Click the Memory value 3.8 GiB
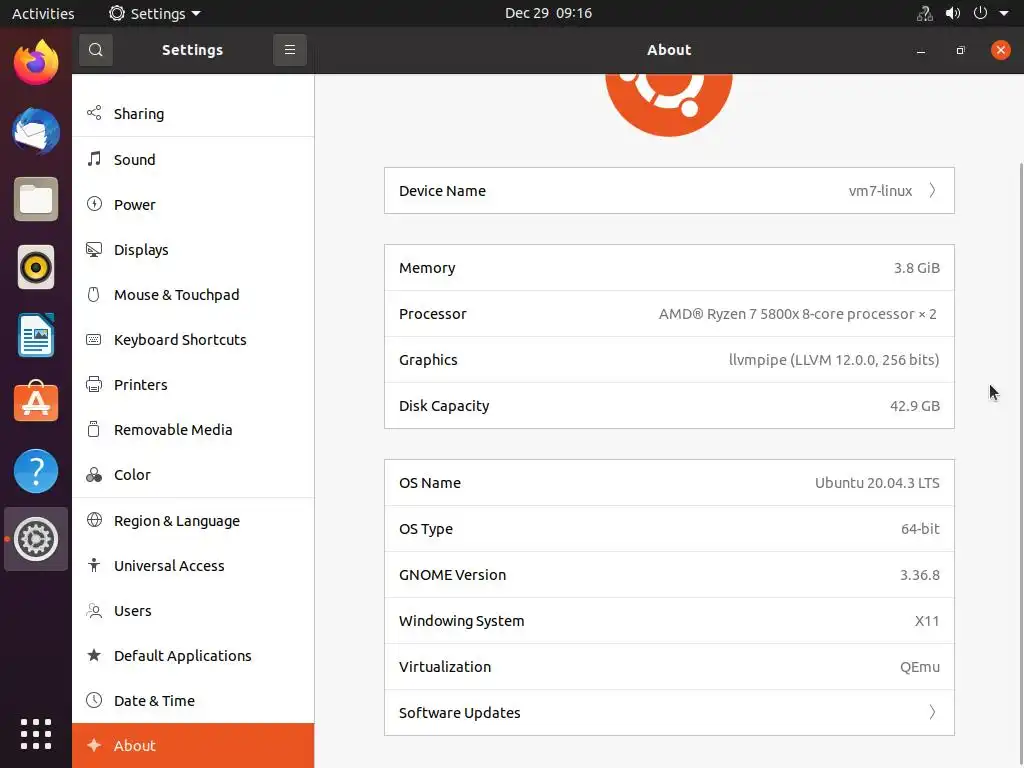Image resolution: width=1024 pixels, height=768 pixels. point(916,268)
